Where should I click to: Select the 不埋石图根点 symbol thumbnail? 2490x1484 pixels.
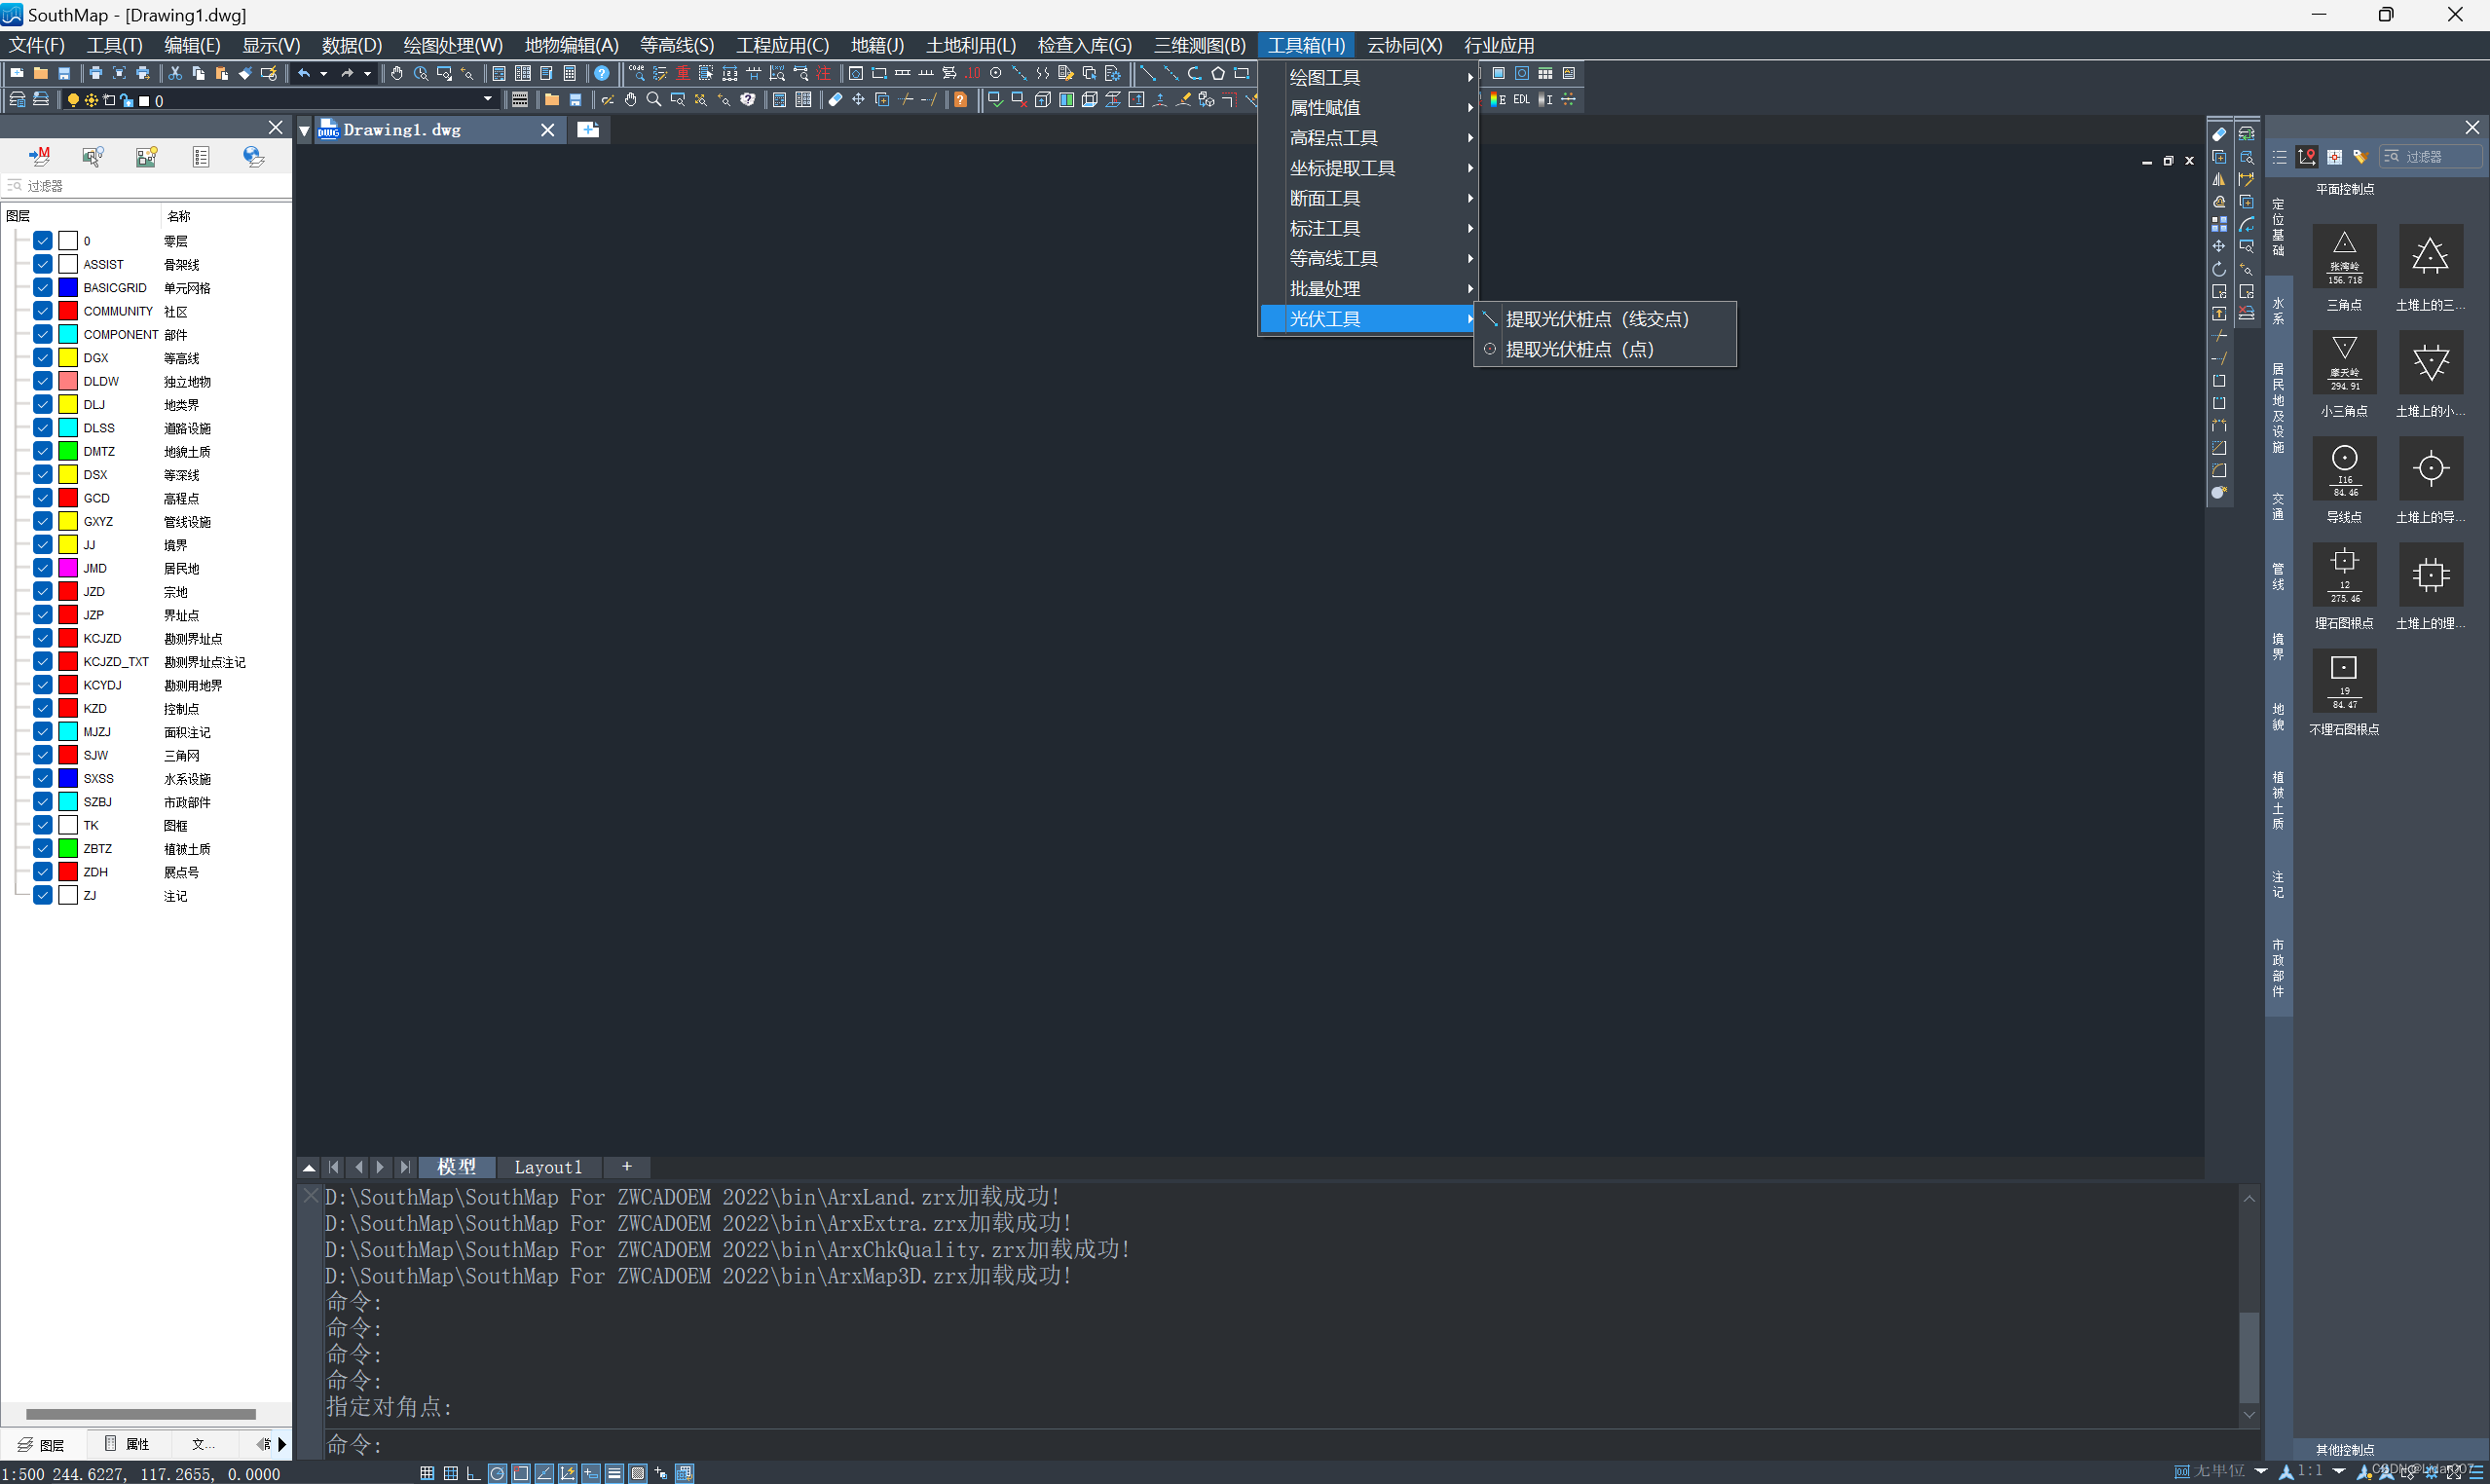(x=2344, y=681)
